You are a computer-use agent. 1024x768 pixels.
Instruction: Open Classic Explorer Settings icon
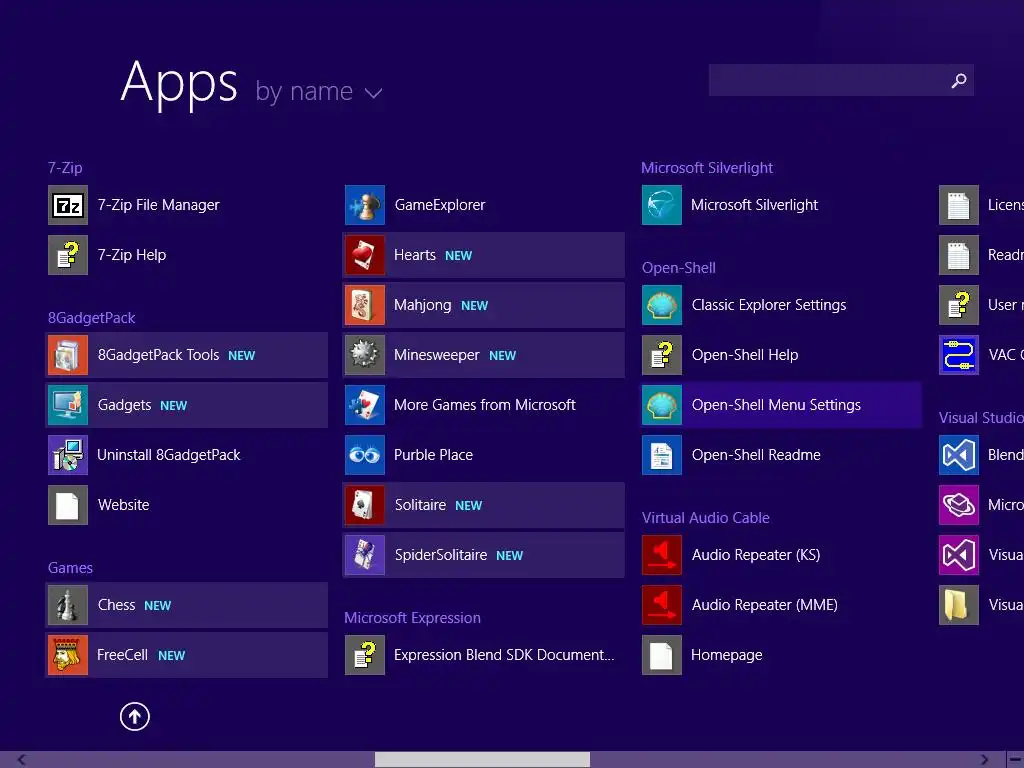click(662, 305)
